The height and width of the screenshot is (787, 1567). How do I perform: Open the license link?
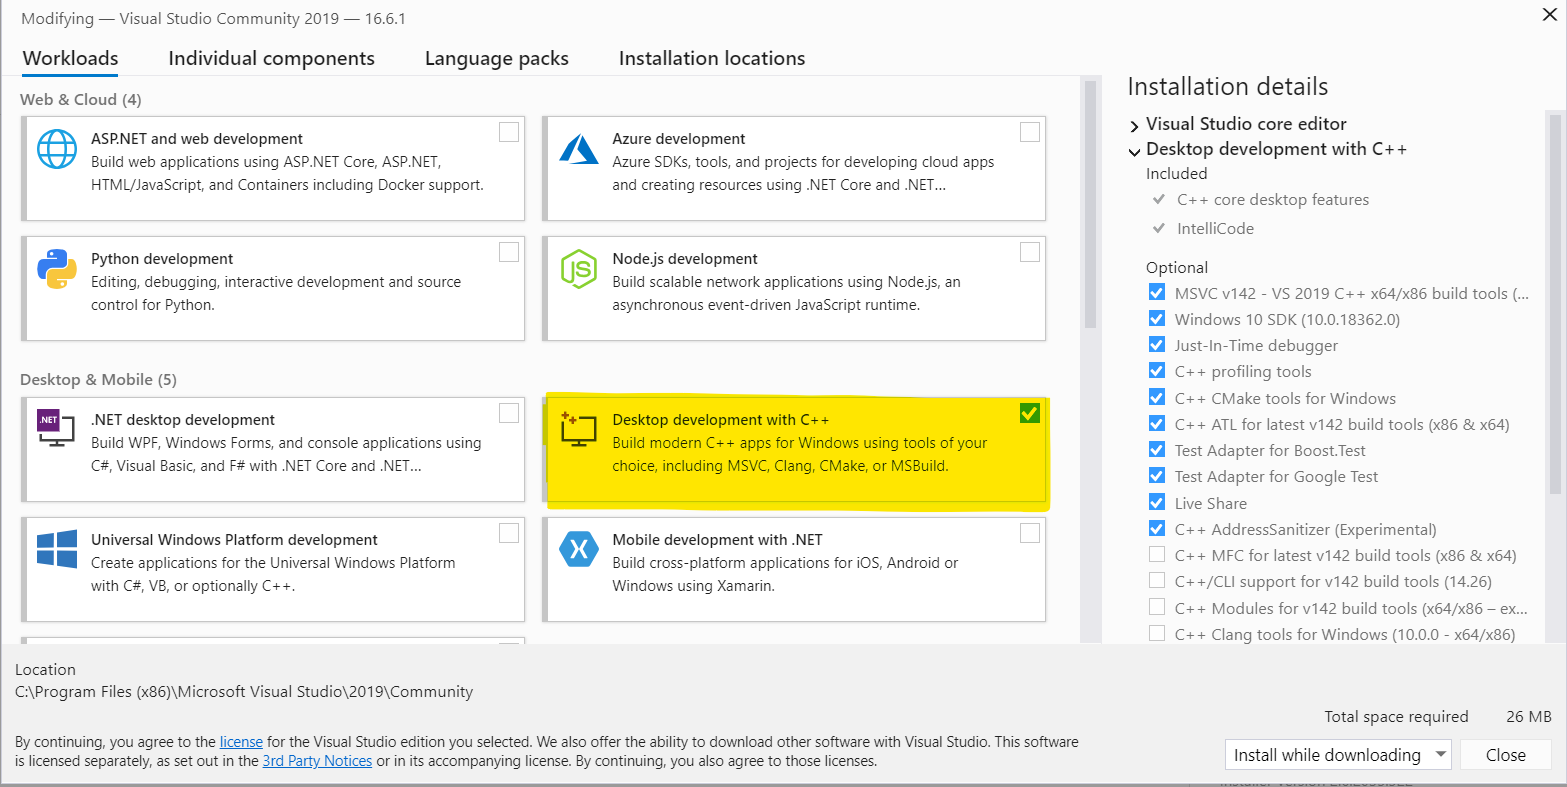(241, 742)
